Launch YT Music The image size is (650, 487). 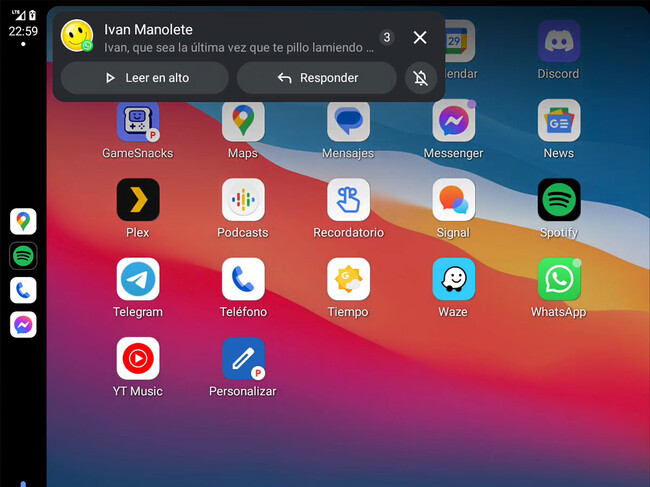(x=138, y=359)
